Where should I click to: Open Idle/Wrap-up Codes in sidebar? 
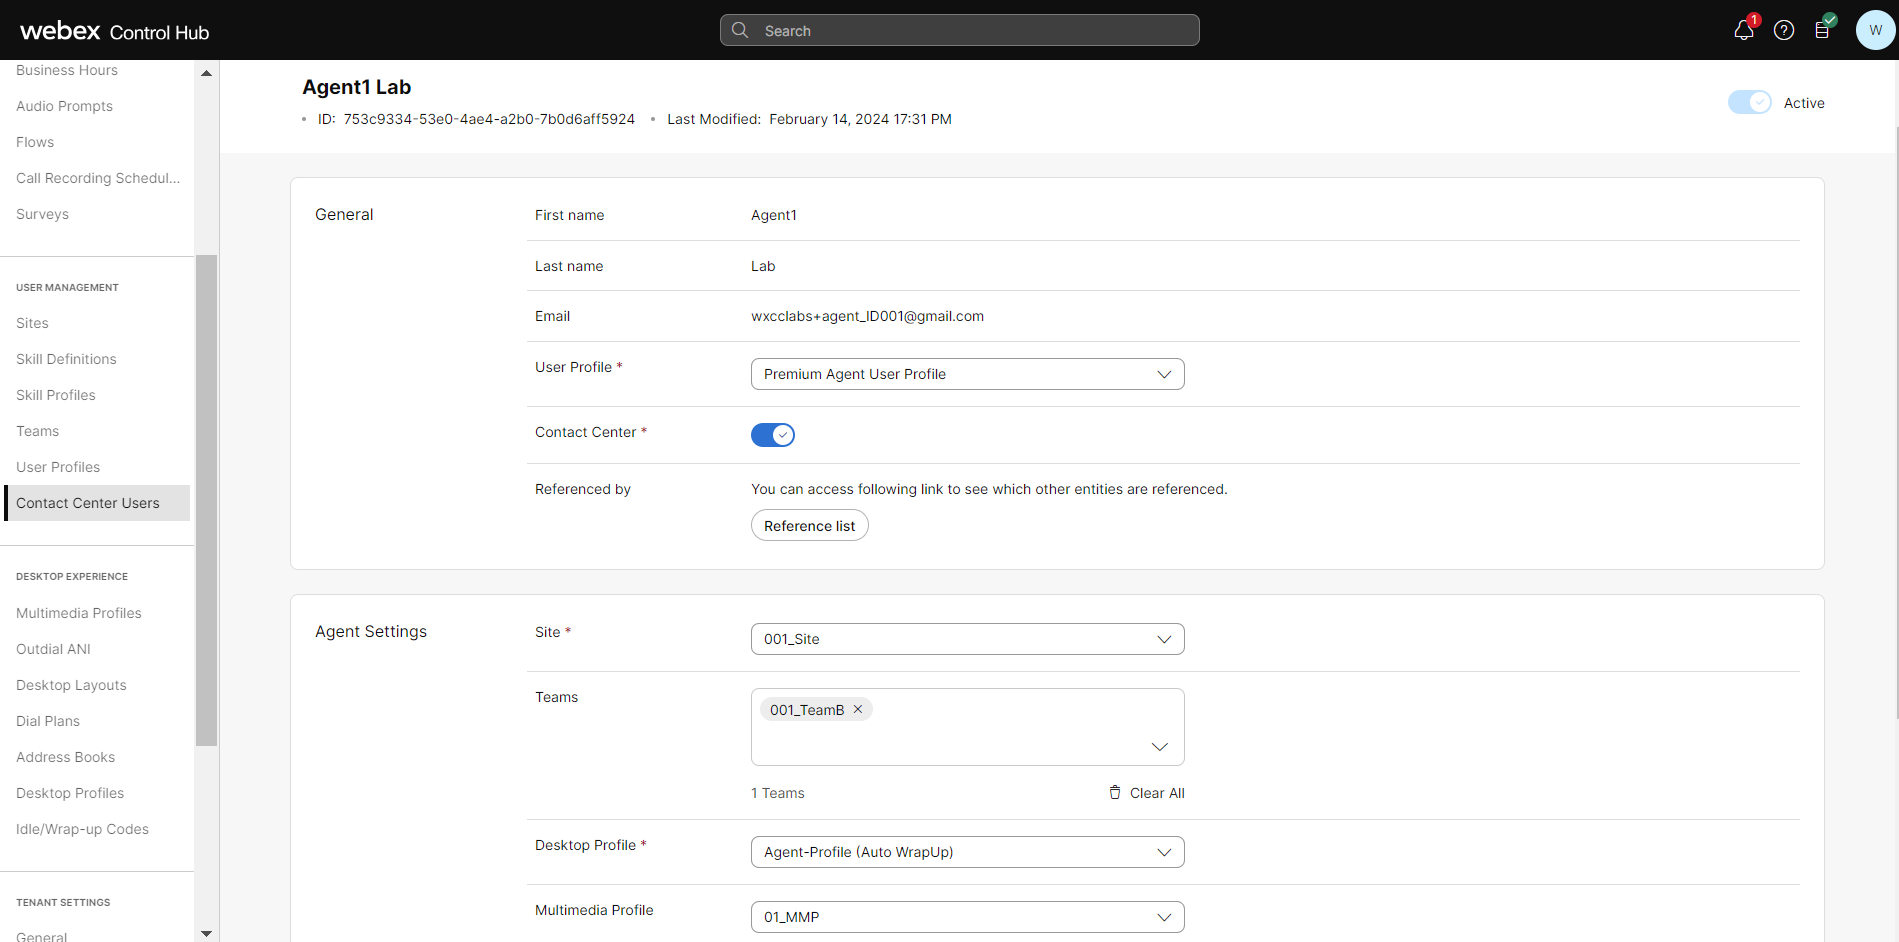82,829
